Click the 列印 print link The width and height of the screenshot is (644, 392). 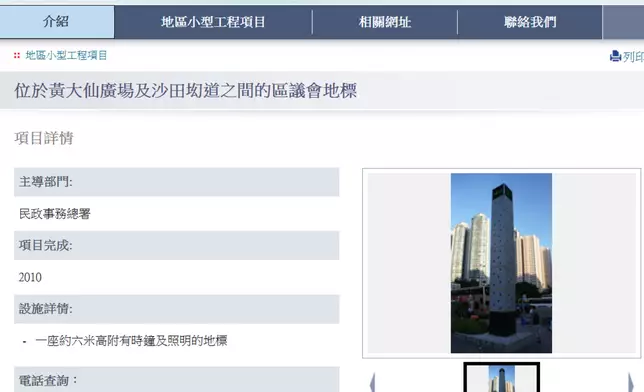[633, 56]
